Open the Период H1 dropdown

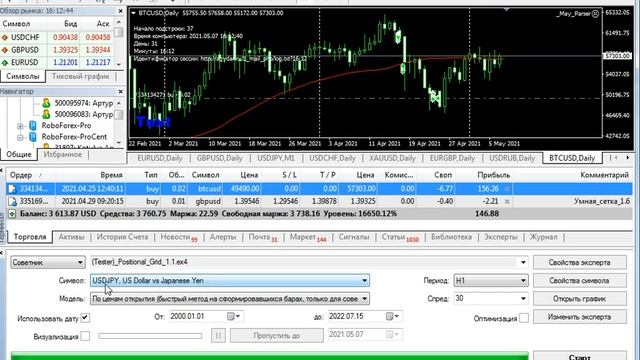click(491, 280)
